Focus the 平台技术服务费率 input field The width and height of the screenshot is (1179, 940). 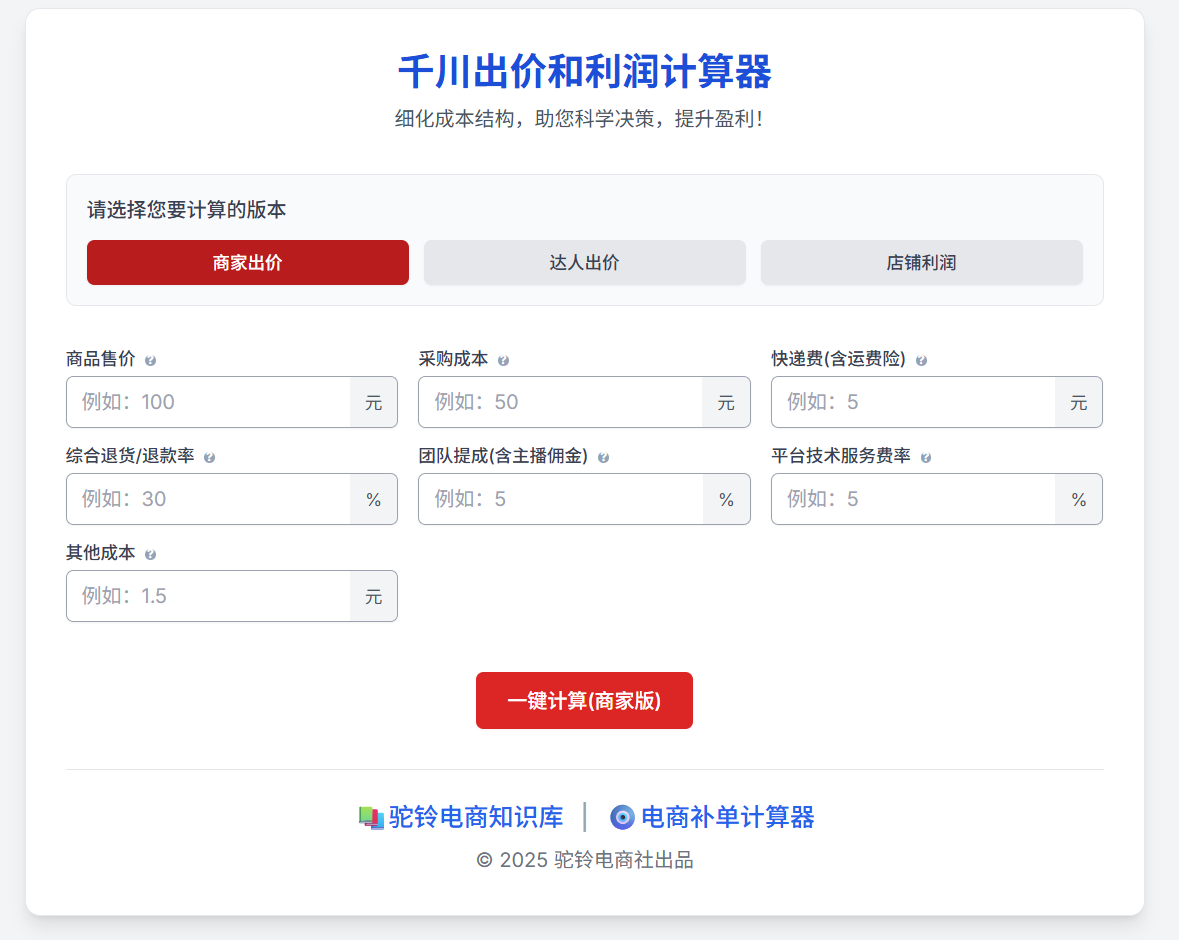click(914, 499)
